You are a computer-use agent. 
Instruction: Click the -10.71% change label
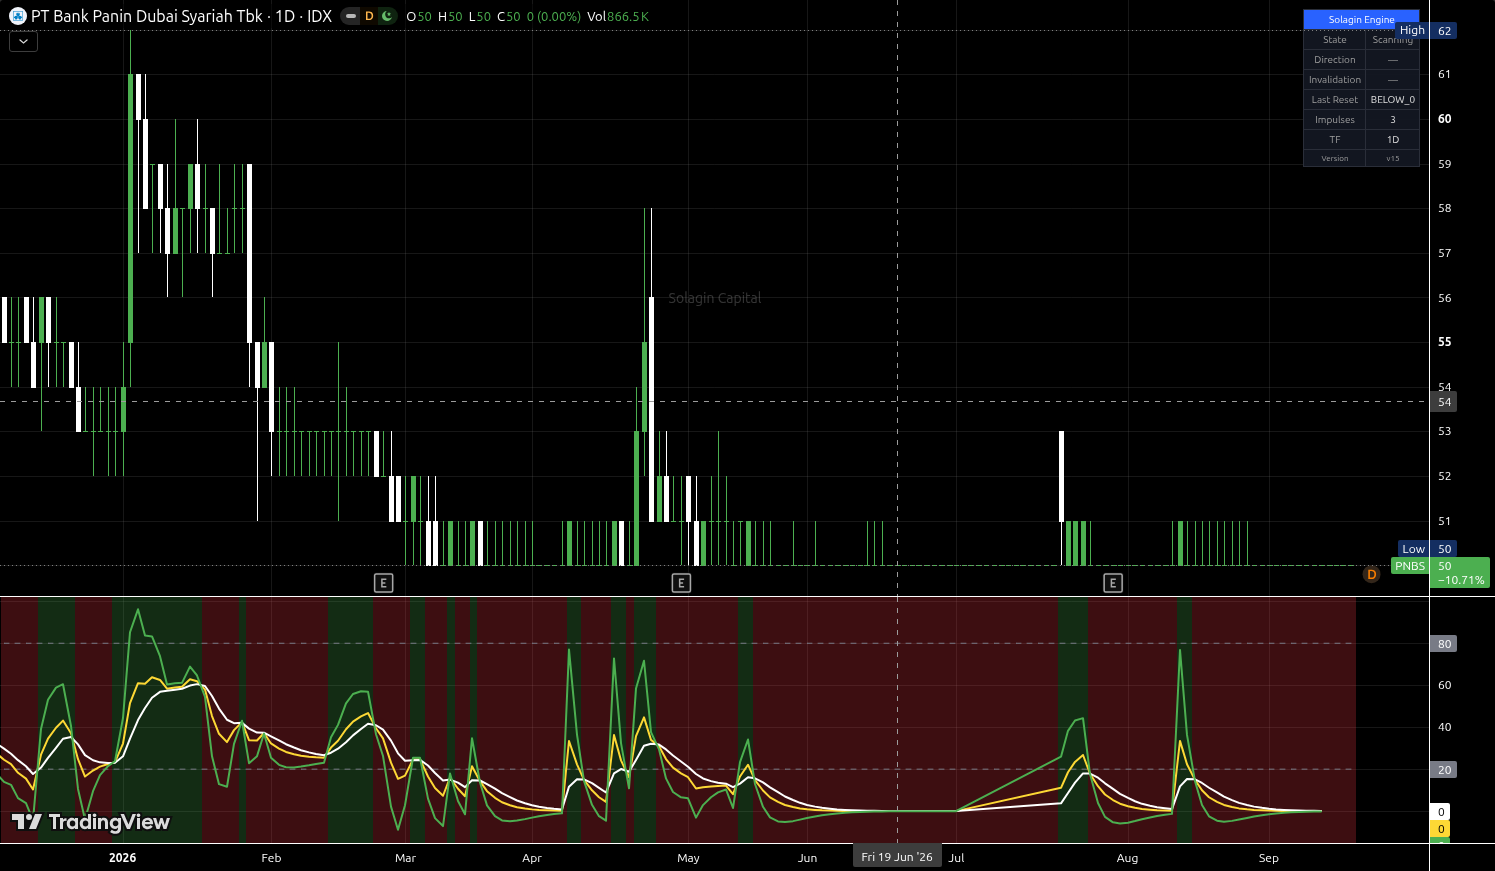point(1460,580)
